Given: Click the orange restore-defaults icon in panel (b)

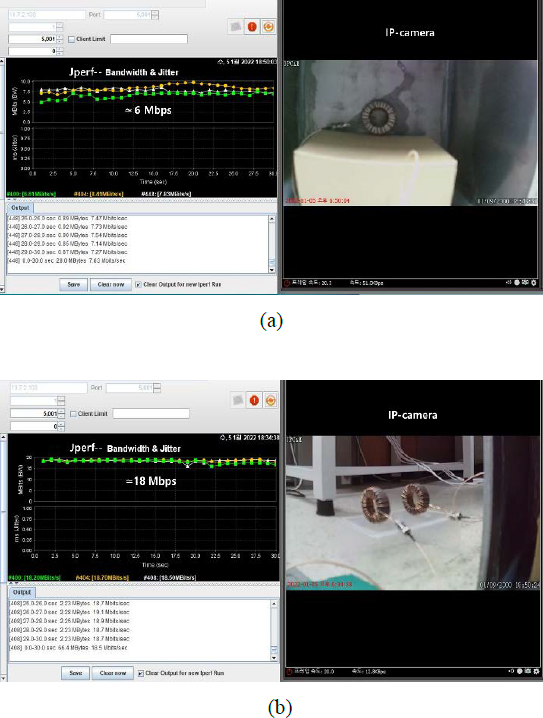Looking at the screenshot, I should click(x=271, y=400).
